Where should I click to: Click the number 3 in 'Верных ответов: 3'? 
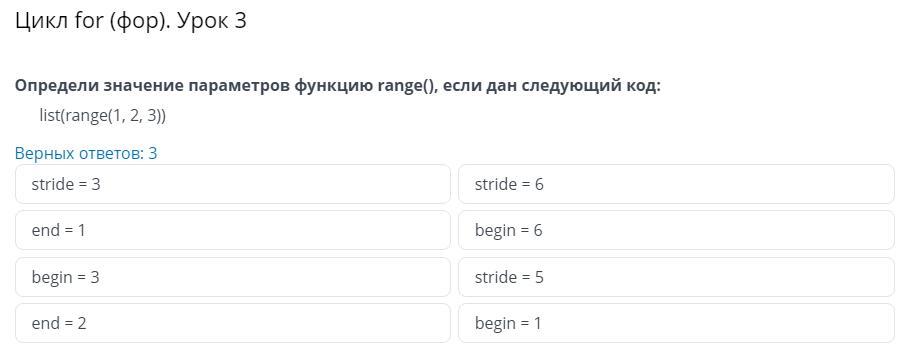pyautogui.click(x=153, y=154)
